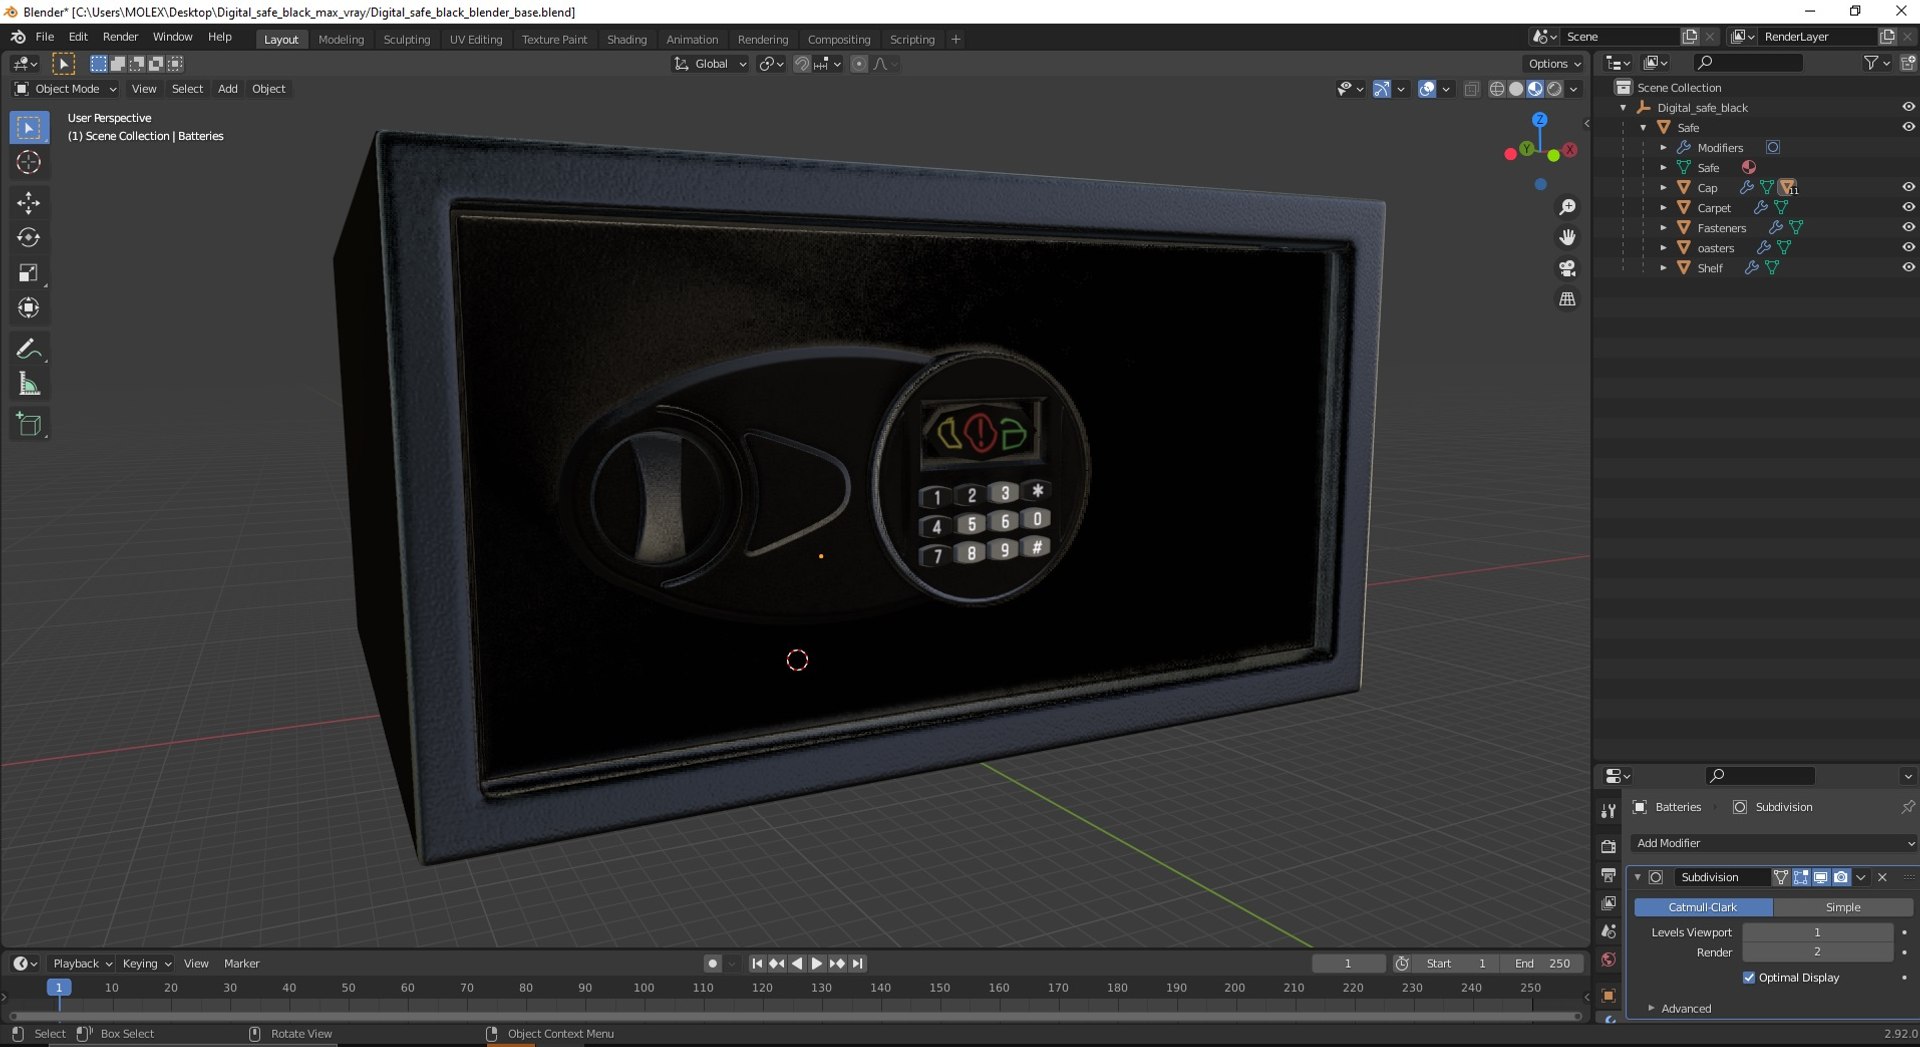Click the Render levels value field
This screenshot has height=1047, width=1920.
(1817, 952)
